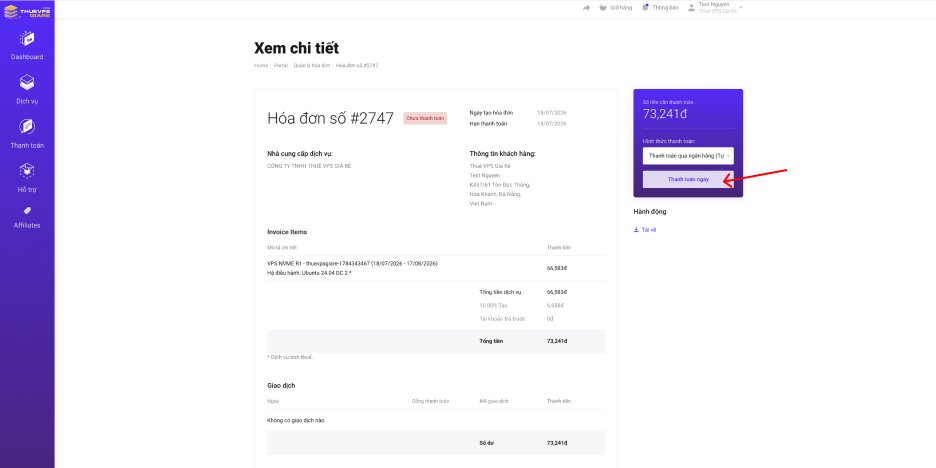Open the payment method dropdown
The image size is (936, 468).
[688, 156]
